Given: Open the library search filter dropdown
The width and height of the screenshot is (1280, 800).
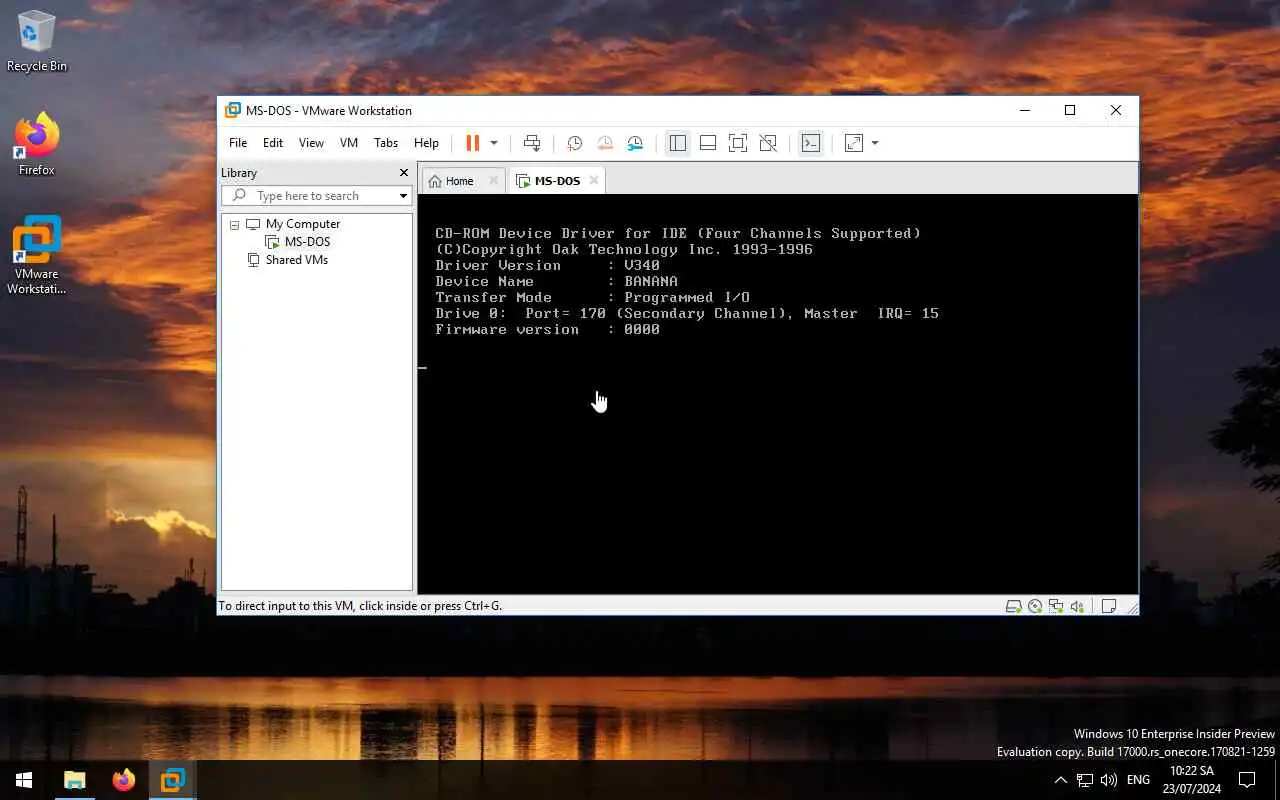Looking at the screenshot, I should (x=403, y=196).
